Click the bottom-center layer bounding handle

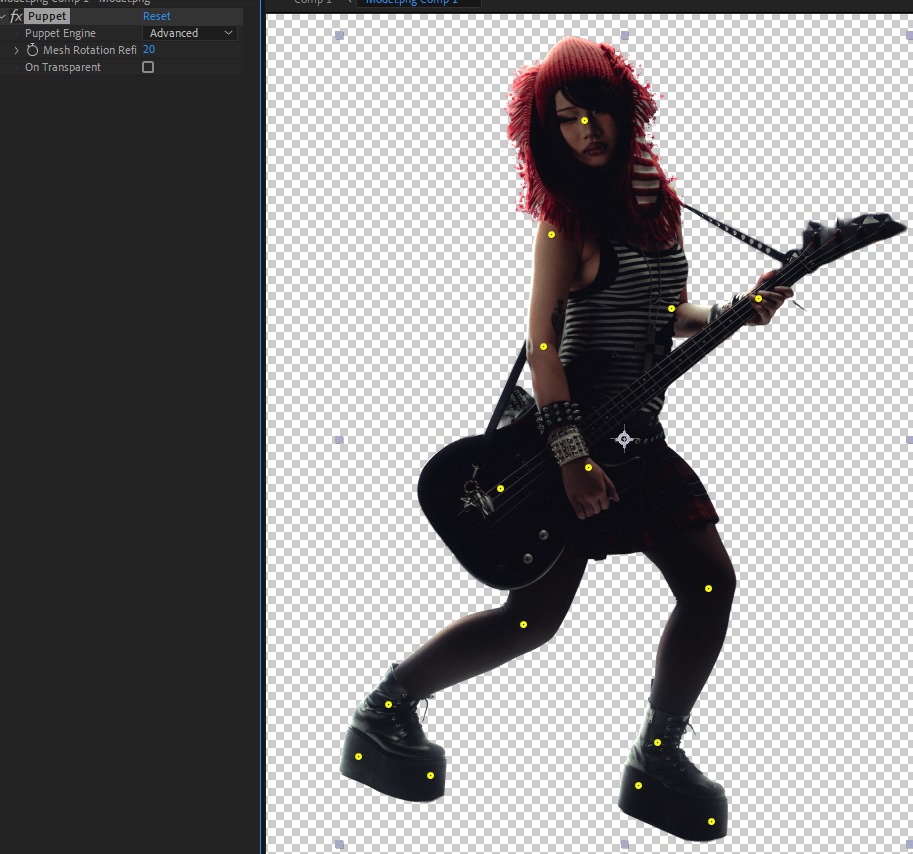click(625, 844)
